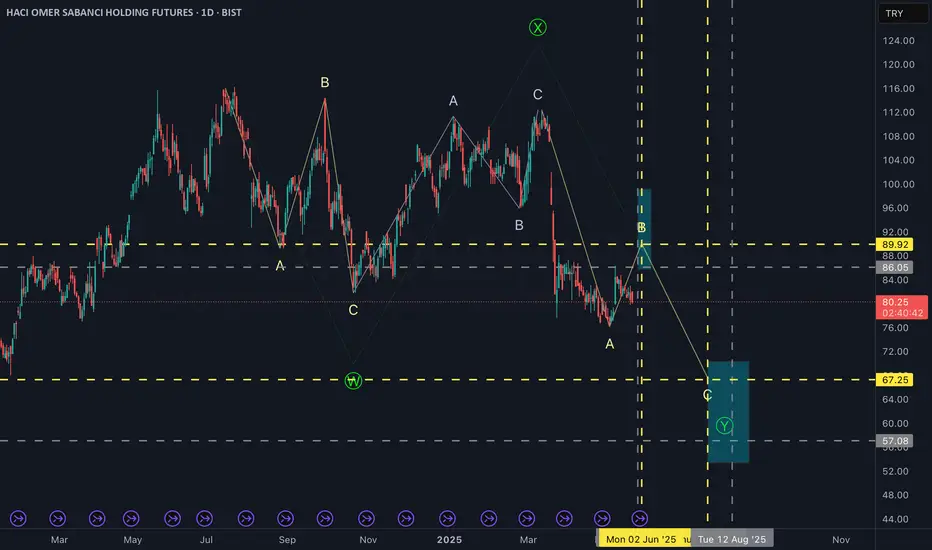Click the 72.00 price axis label
The width and height of the screenshot is (932, 550).
pyautogui.click(x=895, y=351)
